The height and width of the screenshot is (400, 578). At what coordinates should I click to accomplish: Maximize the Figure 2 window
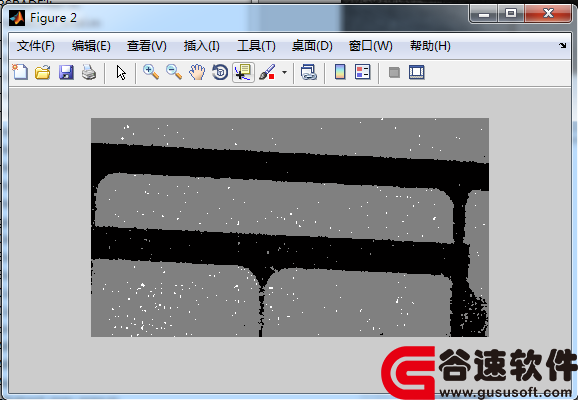click(511, 14)
